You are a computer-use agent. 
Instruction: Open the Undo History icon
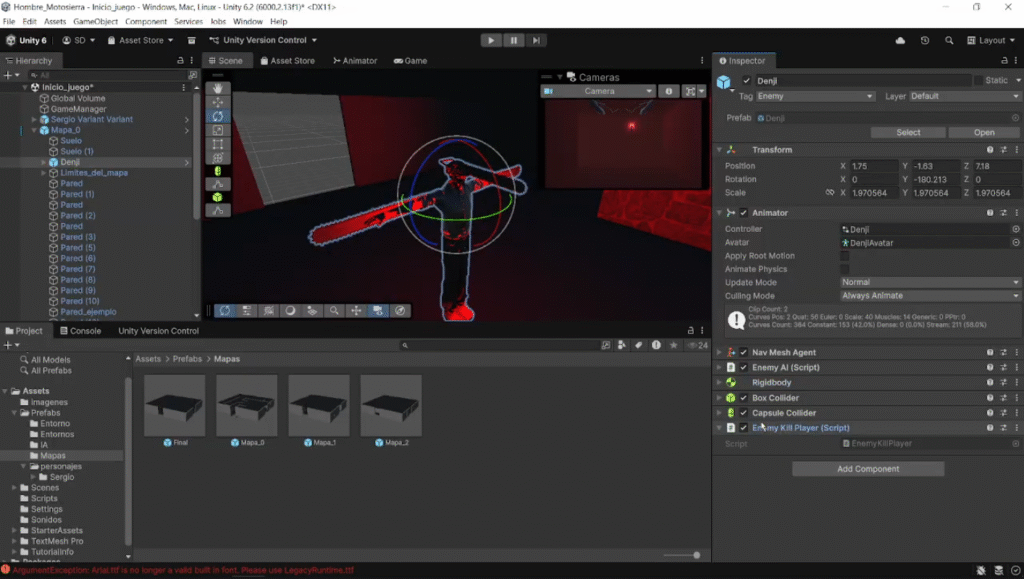pos(924,41)
